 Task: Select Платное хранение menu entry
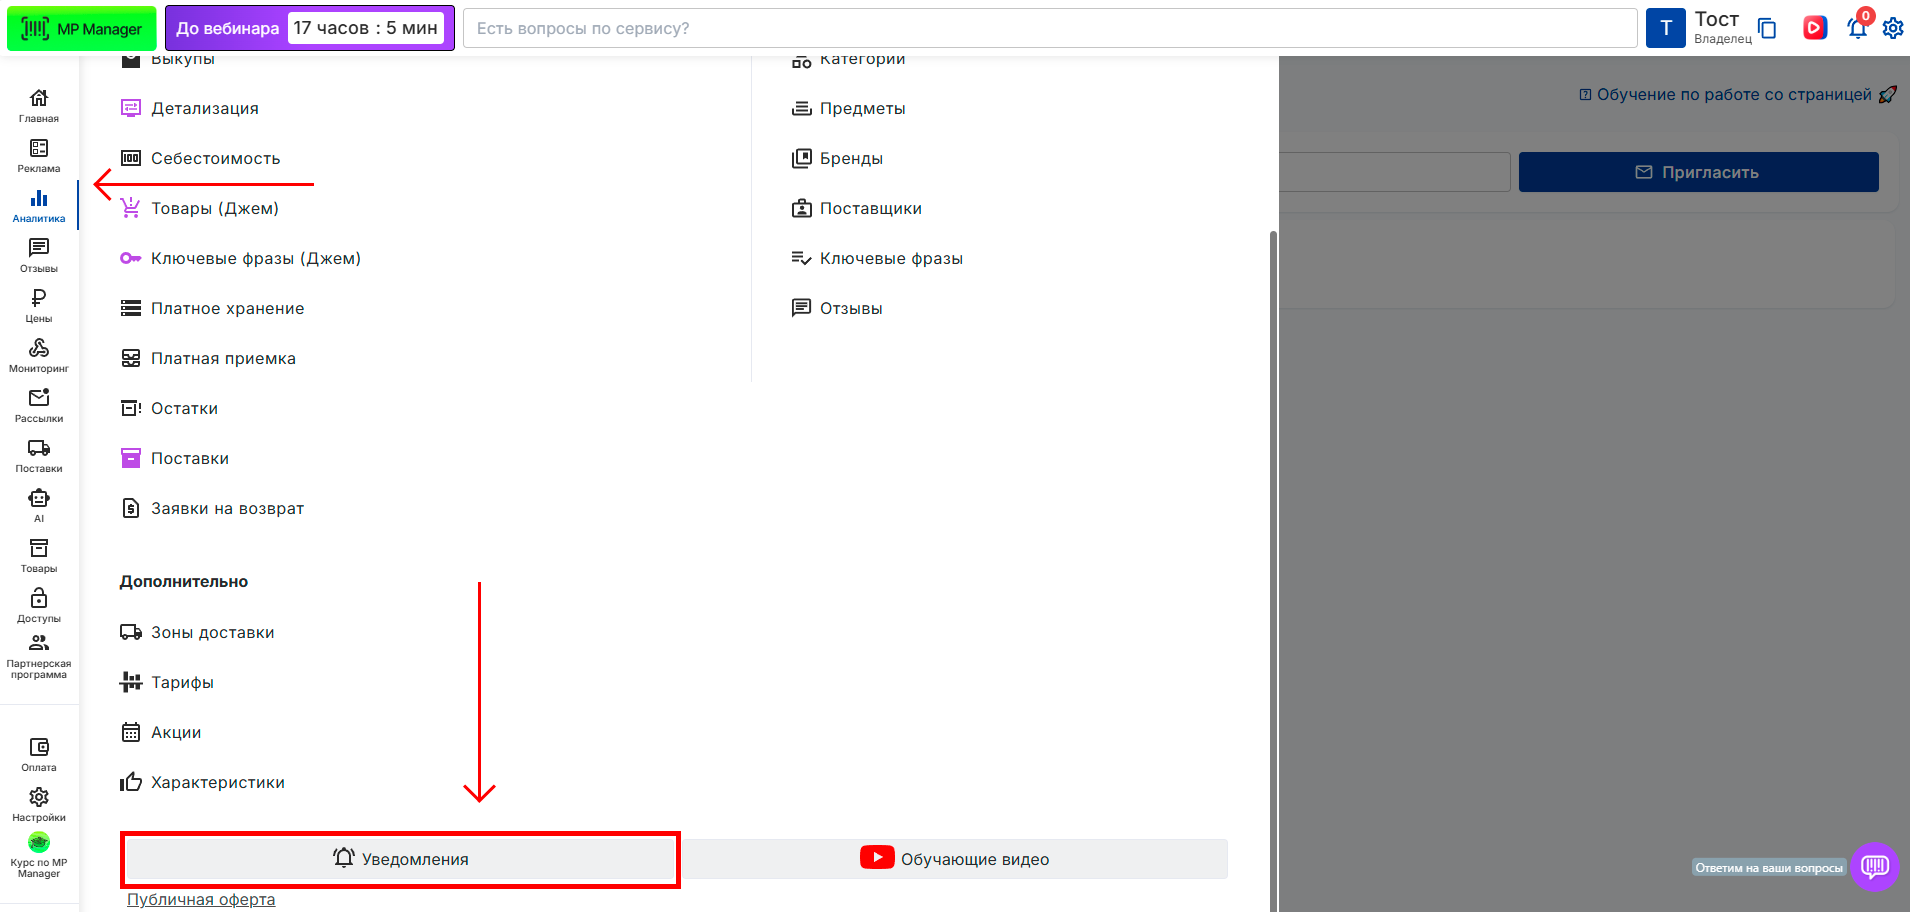coord(227,308)
